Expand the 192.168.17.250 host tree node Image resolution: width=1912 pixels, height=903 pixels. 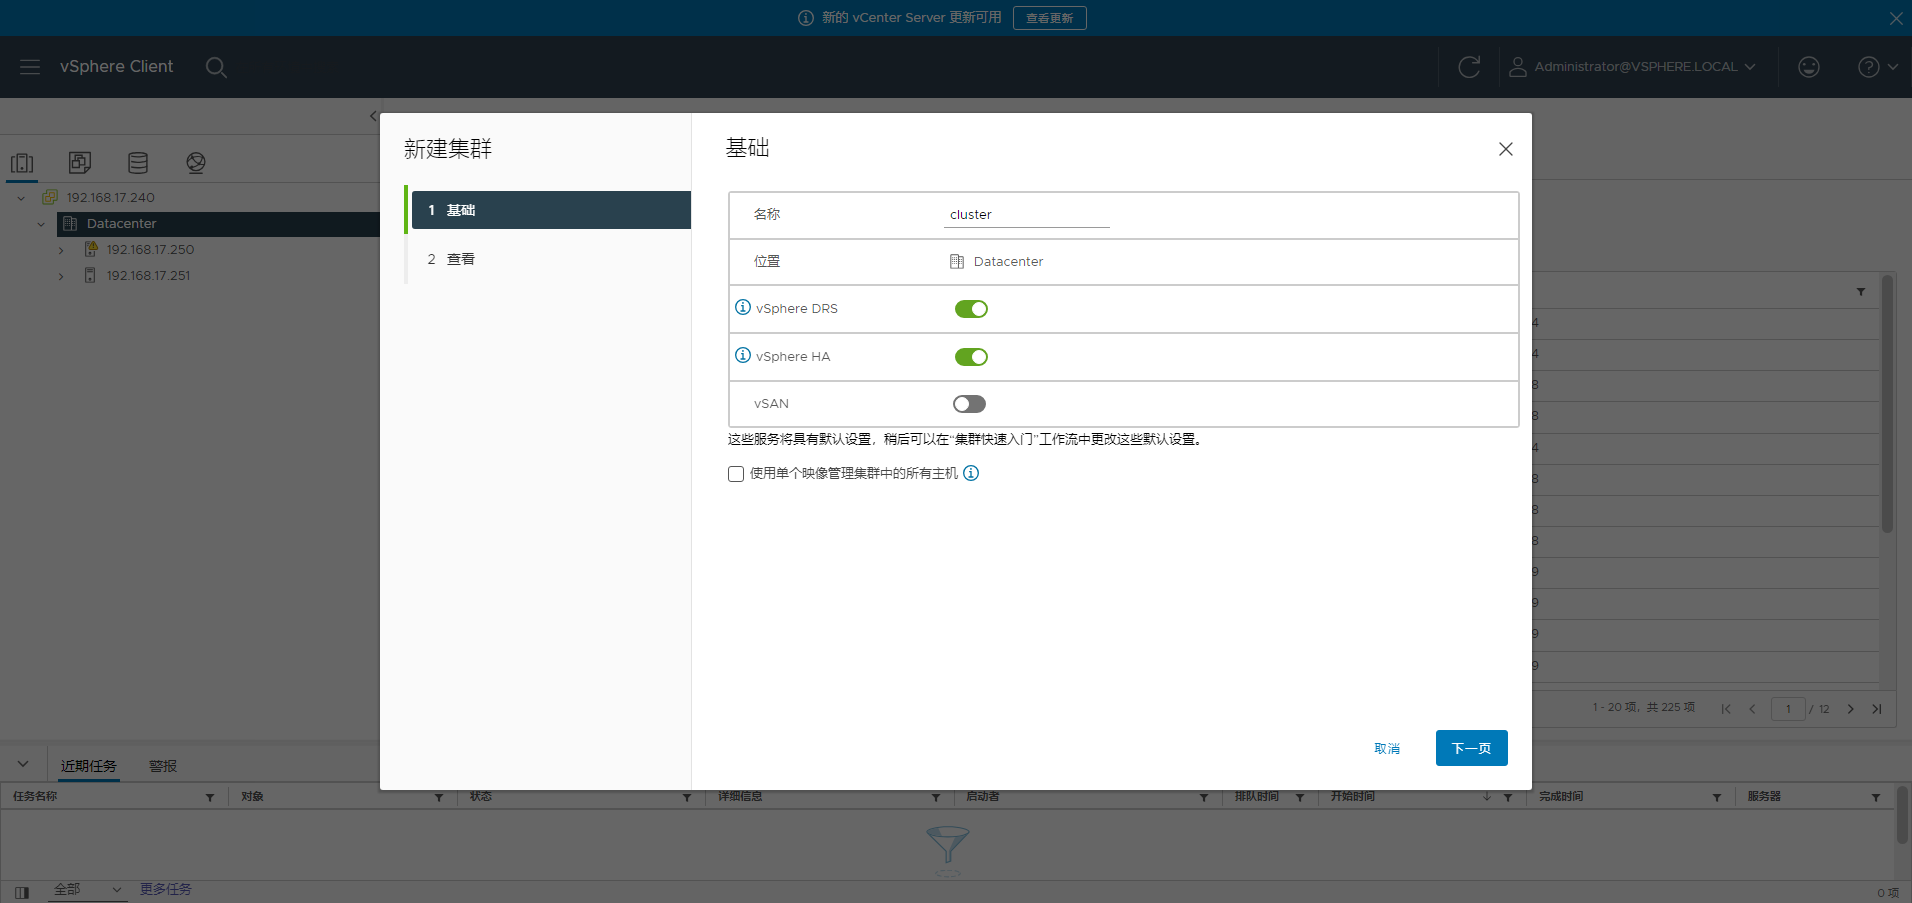(x=61, y=250)
